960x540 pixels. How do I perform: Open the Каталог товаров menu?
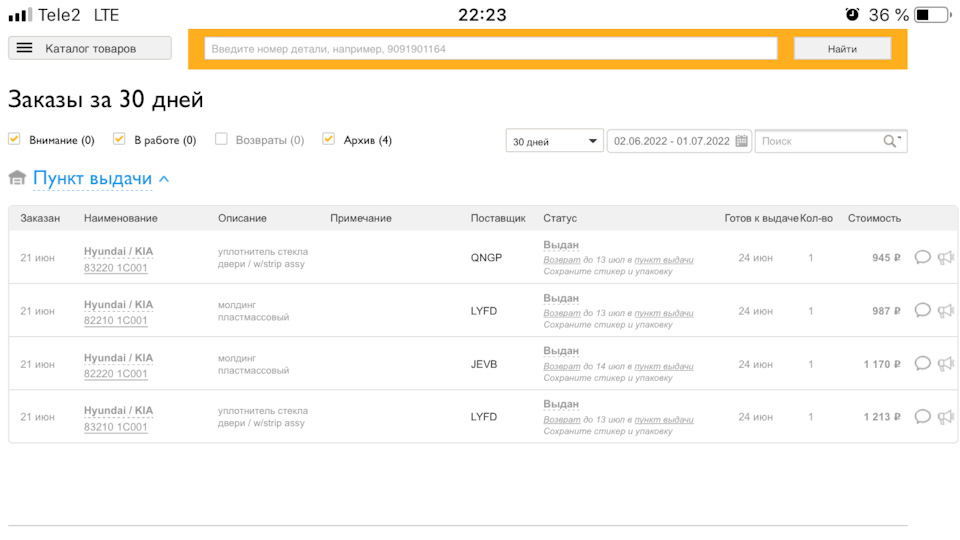tap(90, 48)
